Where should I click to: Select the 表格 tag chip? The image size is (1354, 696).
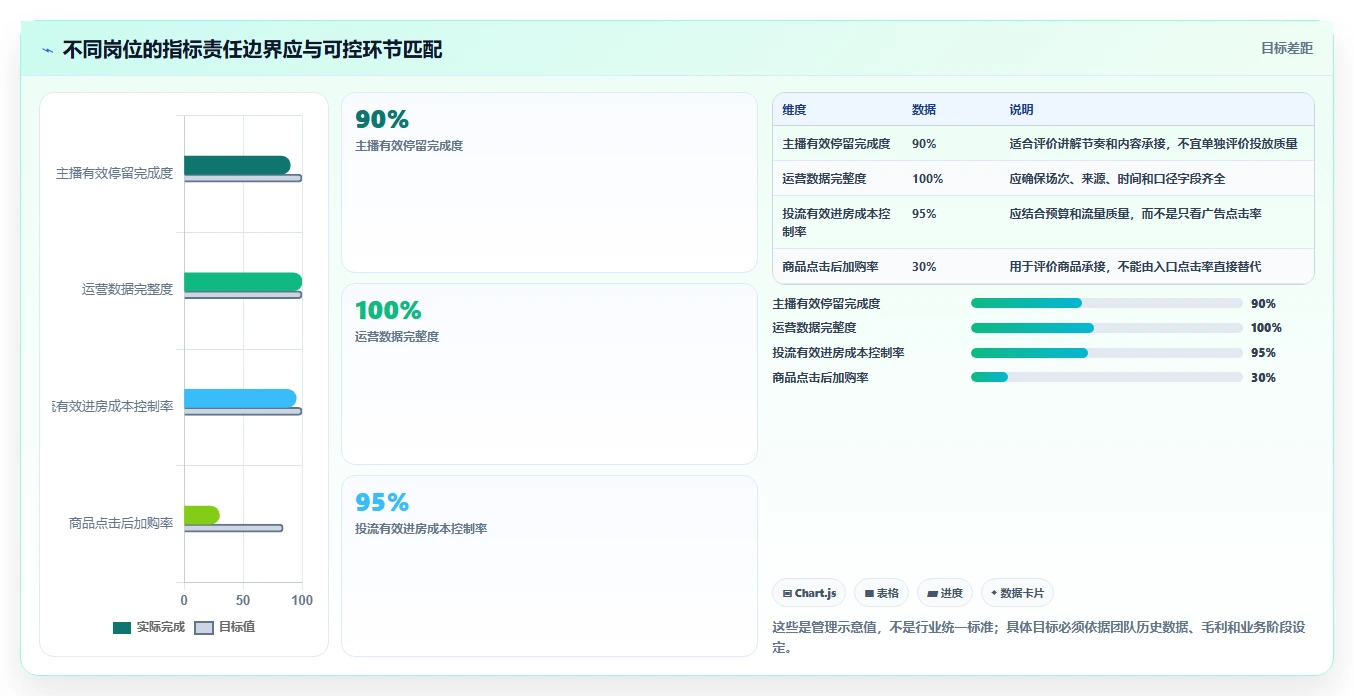(881, 593)
